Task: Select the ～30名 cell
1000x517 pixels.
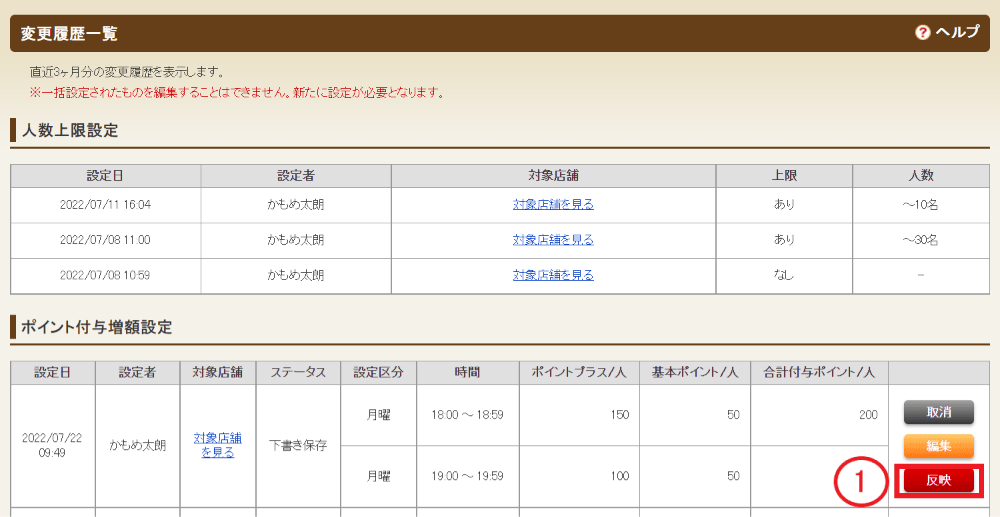Action: click(921, 240)
